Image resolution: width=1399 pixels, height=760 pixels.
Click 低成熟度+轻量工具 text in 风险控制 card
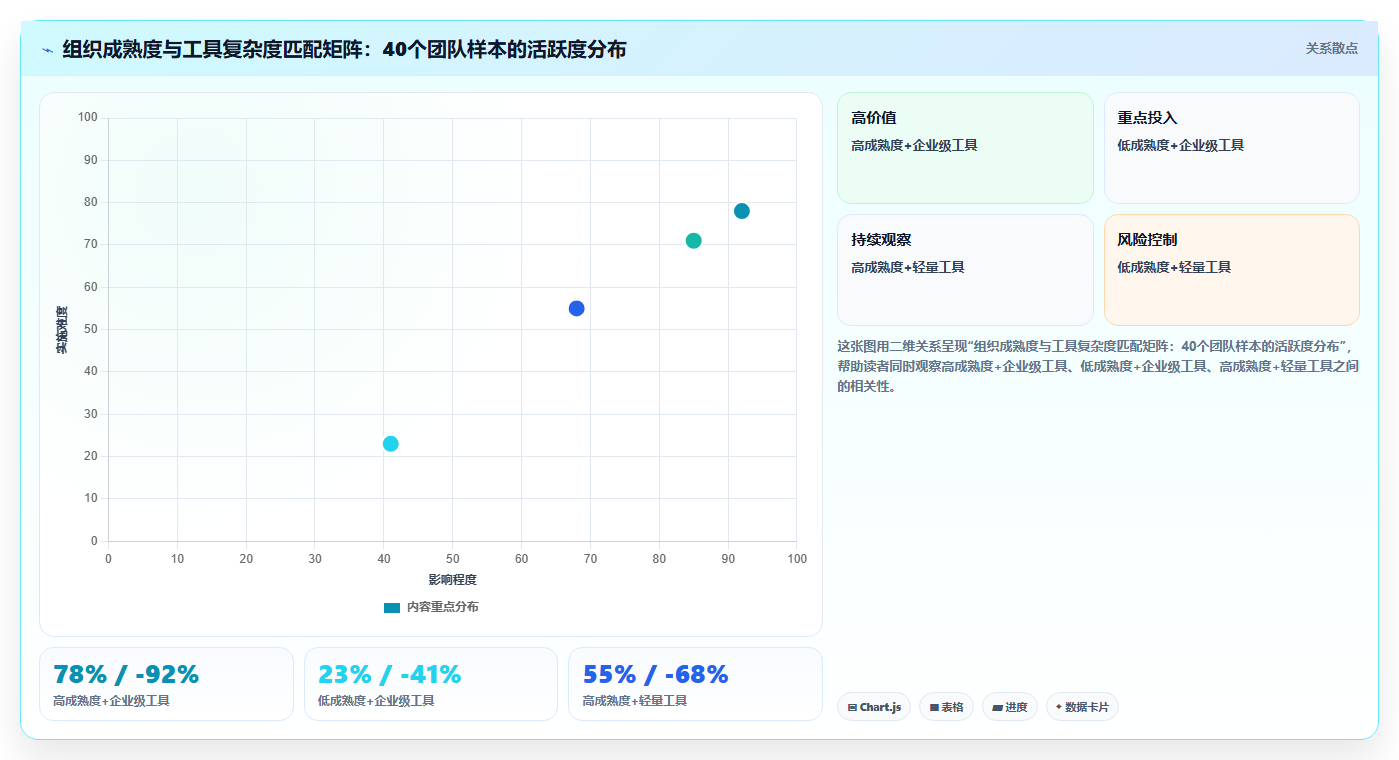[1174, 267]
